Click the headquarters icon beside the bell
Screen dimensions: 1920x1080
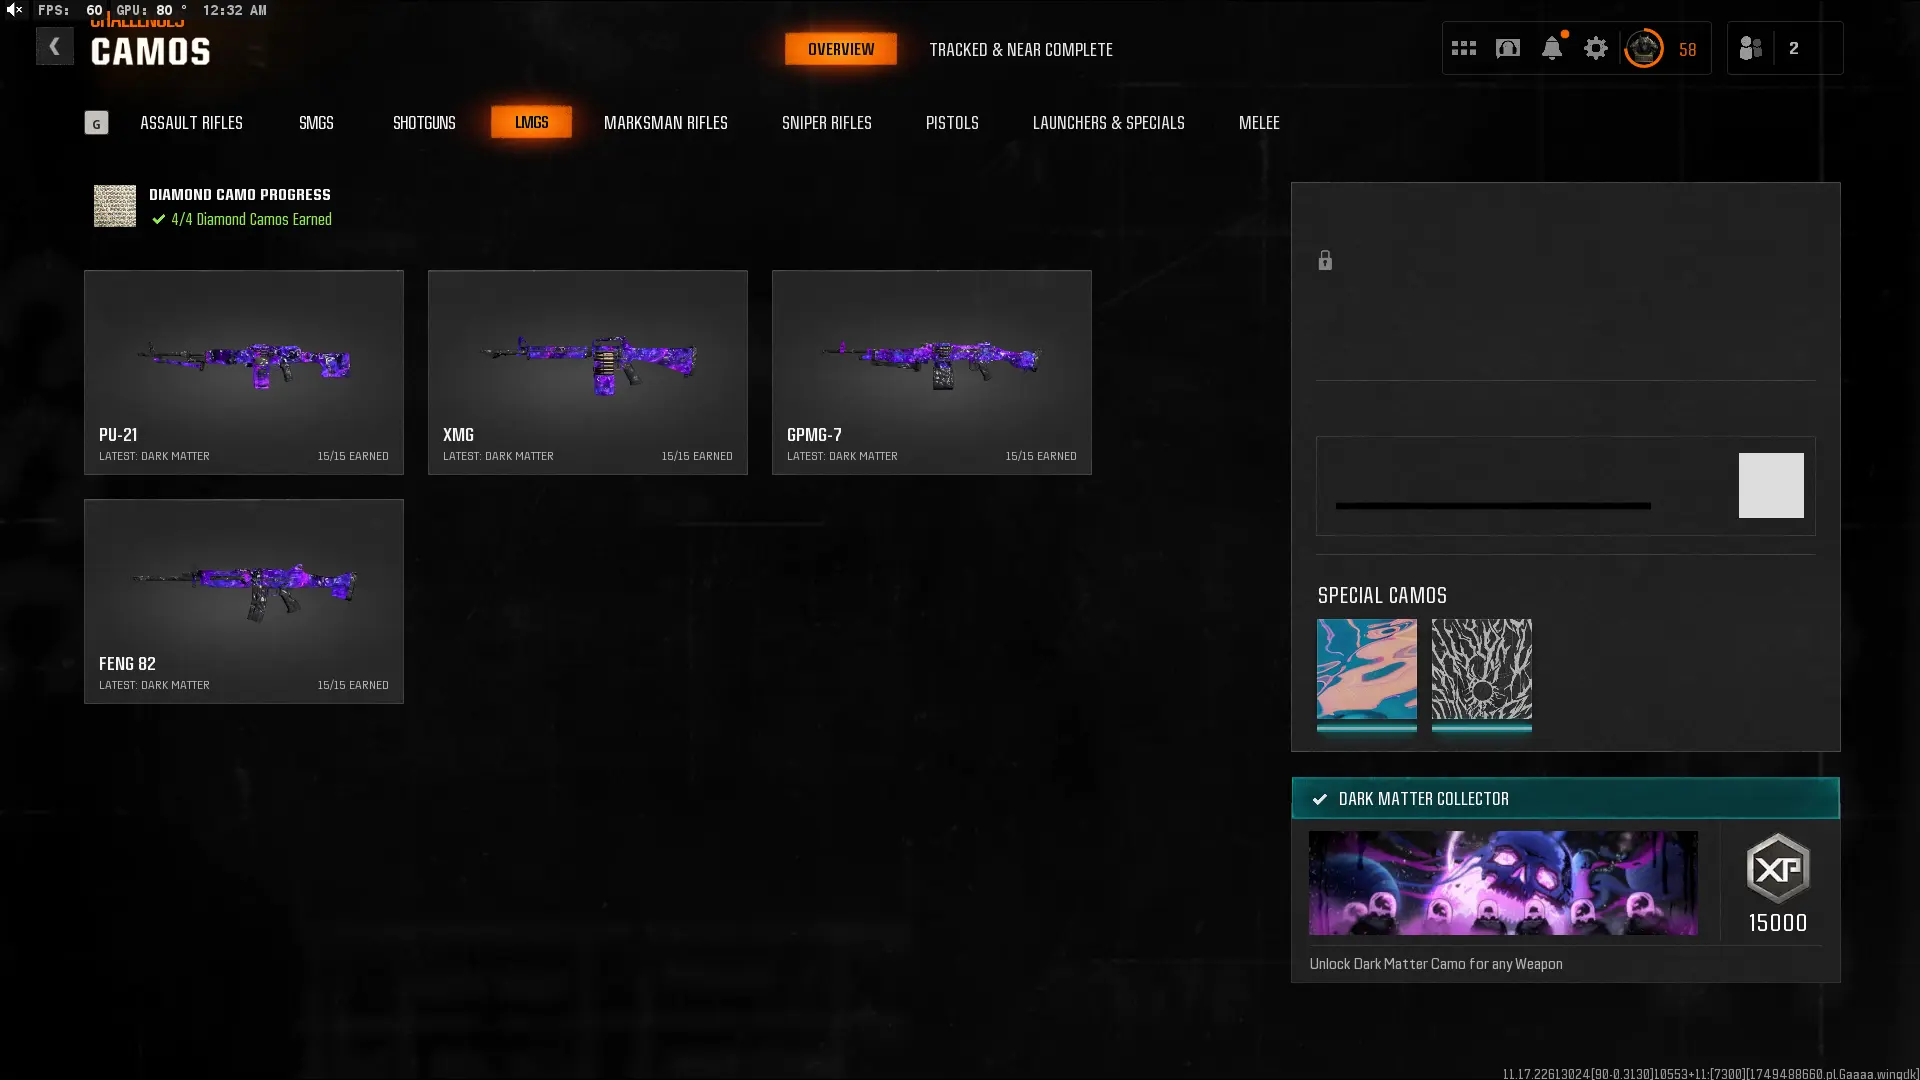click(x=1507, y=48)
